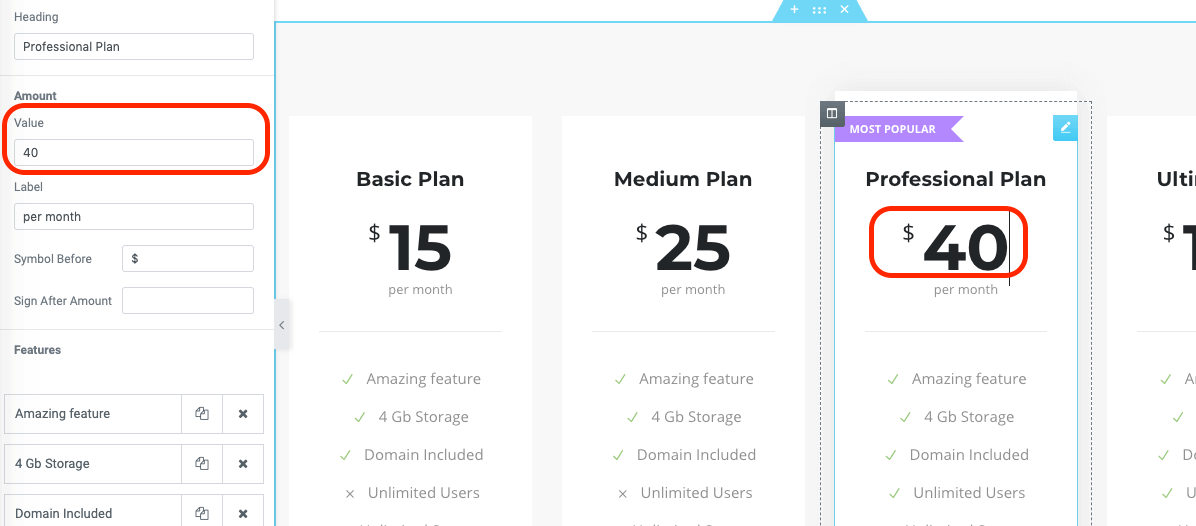Click the Sign After Amount field
The width and height of the screenshot is (1196, 526).
coord(188,301)
